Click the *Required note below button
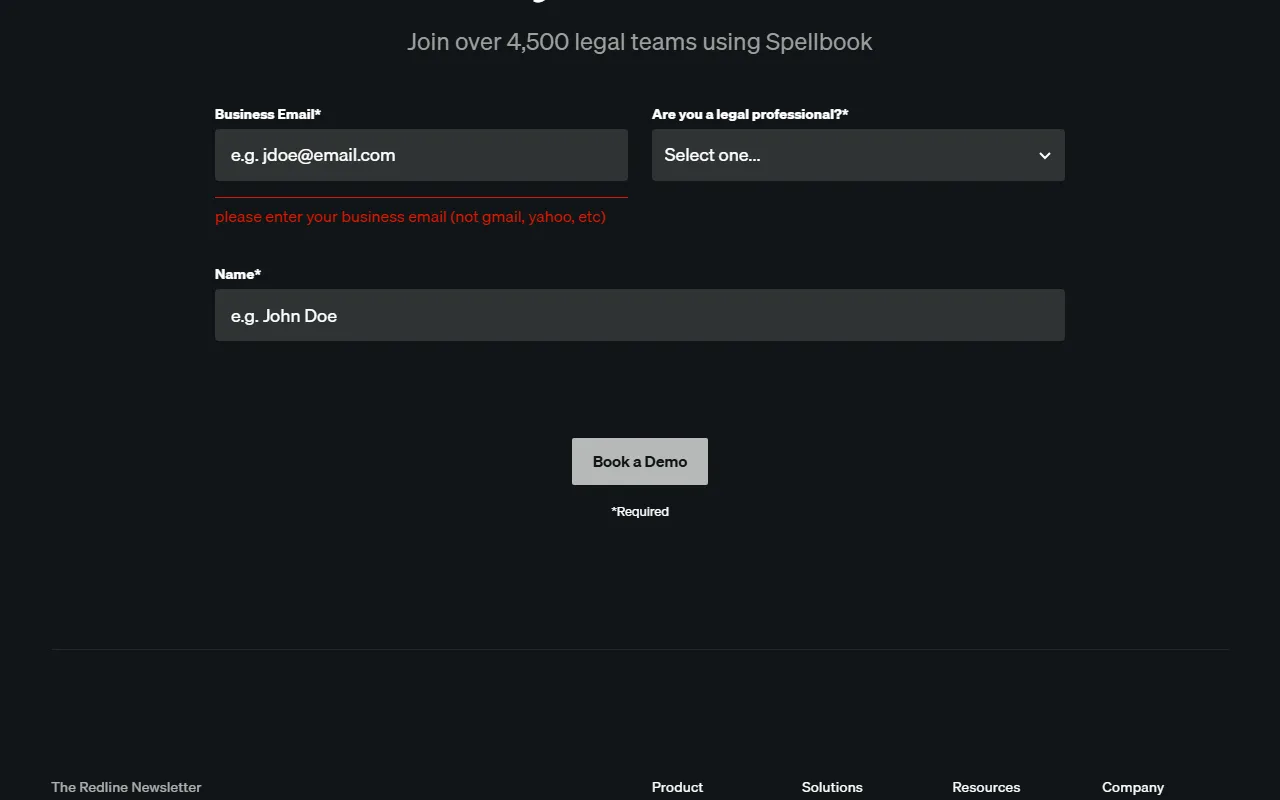1280x800 pixels. point(640,511)
